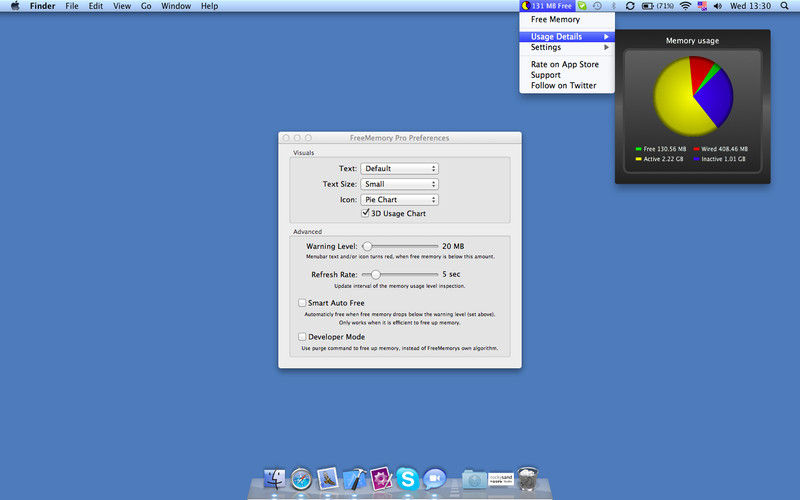This screenshot has width=800, height=500.
Task: Launch Safari from the Dock
Action: pos(301,480)
